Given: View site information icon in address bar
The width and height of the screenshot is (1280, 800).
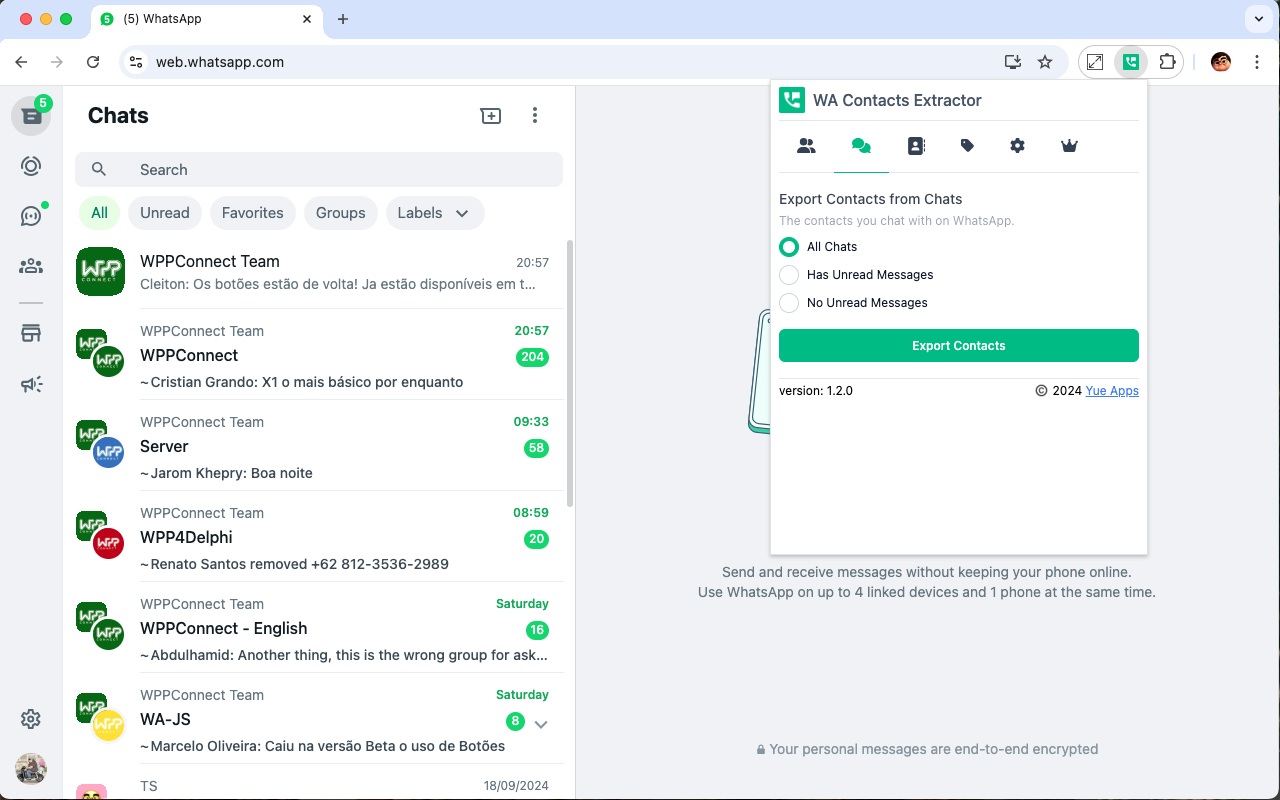Looking at the screenshot, I should pos(136,62).
